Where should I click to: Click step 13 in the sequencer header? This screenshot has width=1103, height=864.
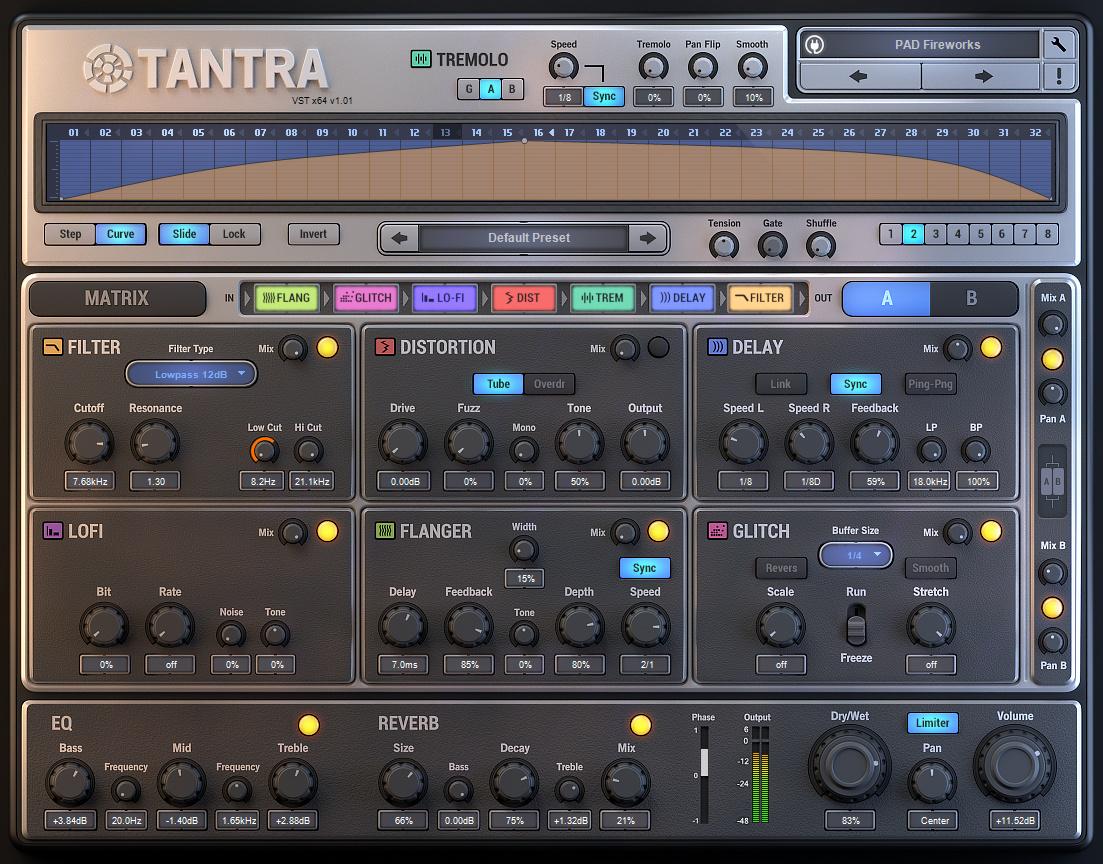click(445, 132)
